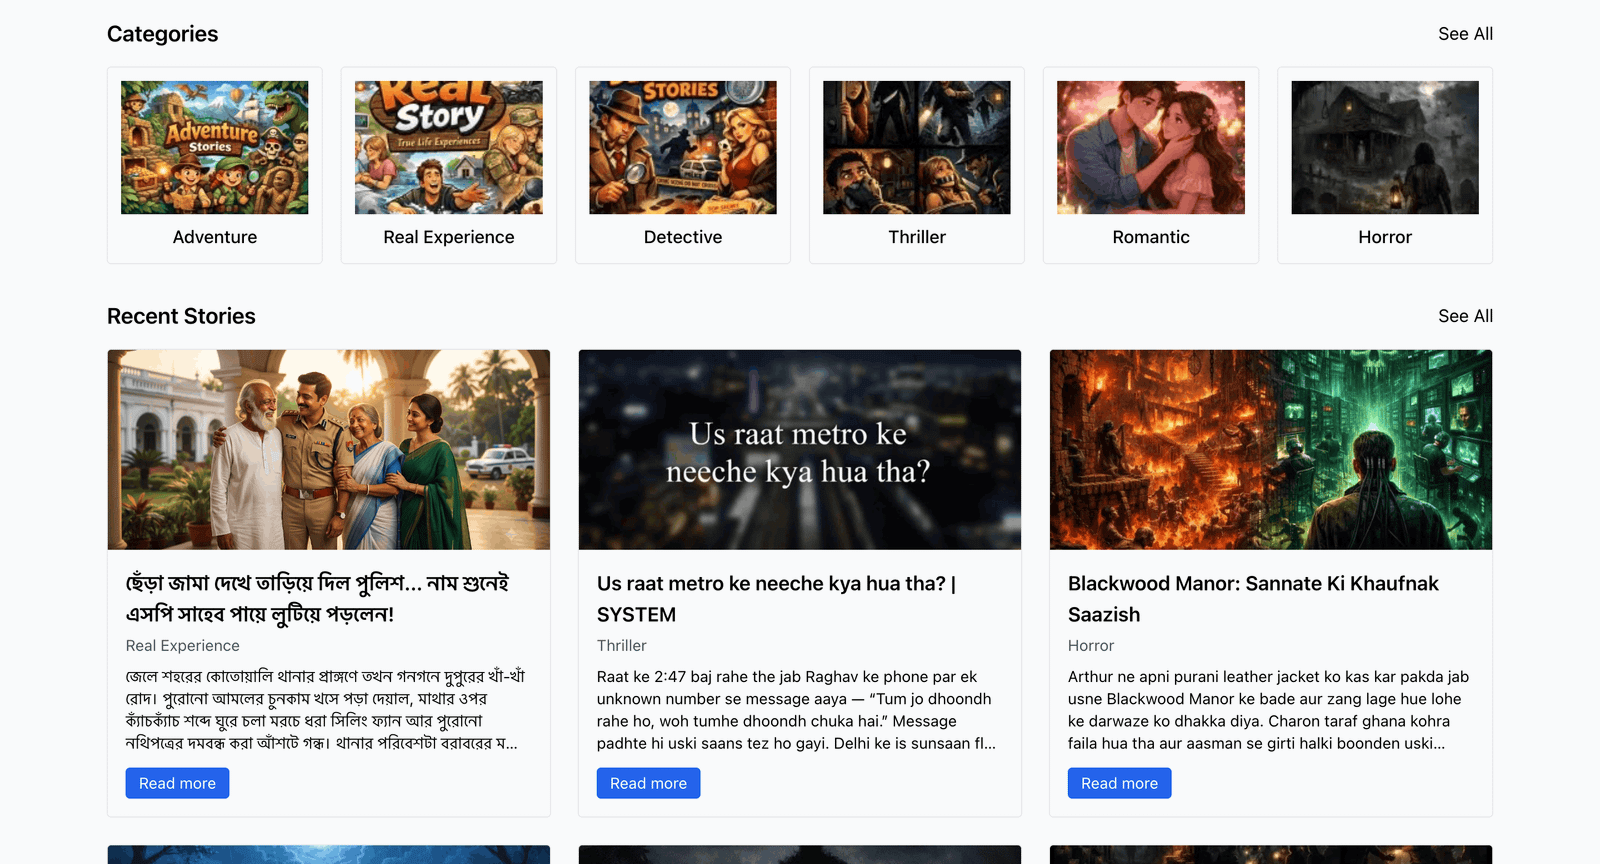The height and width of the screenshot is (864, 1600).
Task: Select the Detective category image
Action: point(683,147)
